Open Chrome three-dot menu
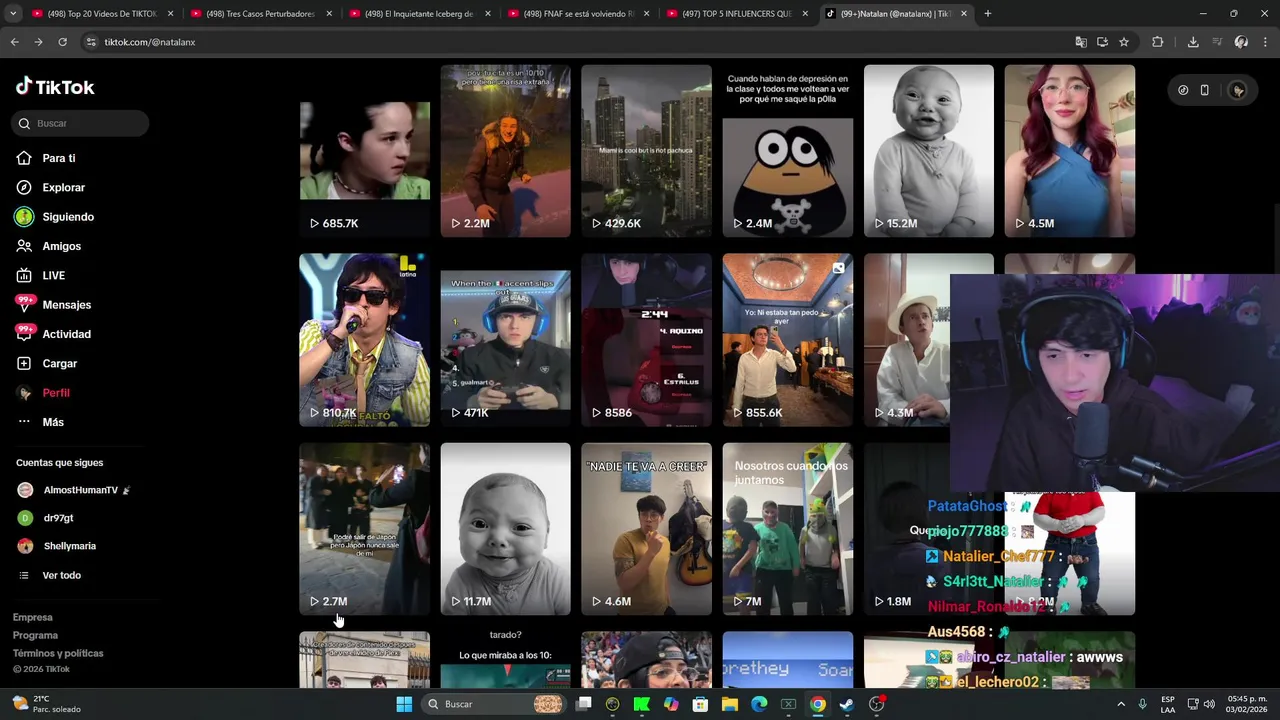Viewport: 1280px width, 720px height. point(1265,42)
